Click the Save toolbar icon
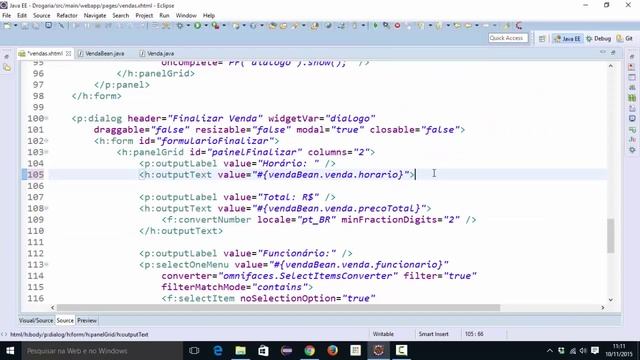This screenshot has width=640, height=360. (25, 26)
